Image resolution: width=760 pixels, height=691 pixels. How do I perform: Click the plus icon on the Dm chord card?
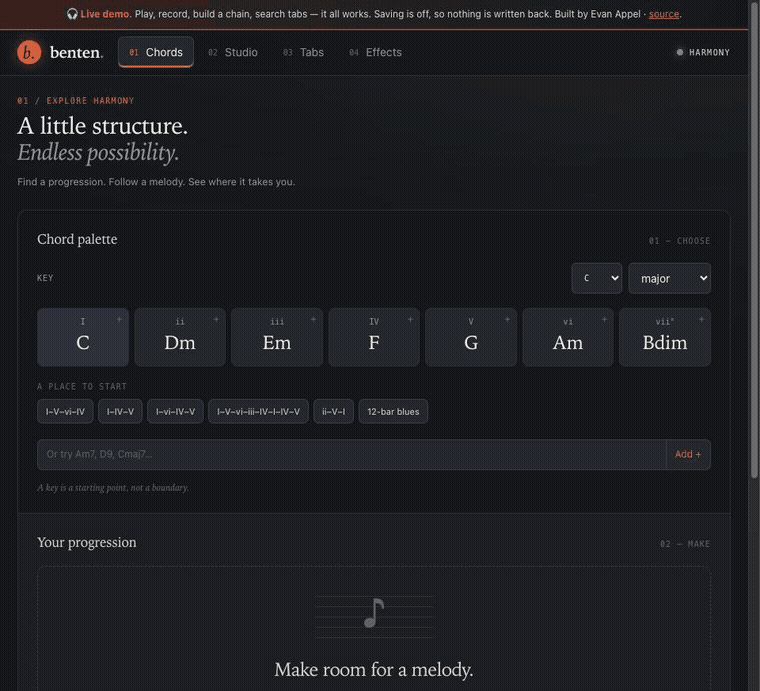coord(216,319)
